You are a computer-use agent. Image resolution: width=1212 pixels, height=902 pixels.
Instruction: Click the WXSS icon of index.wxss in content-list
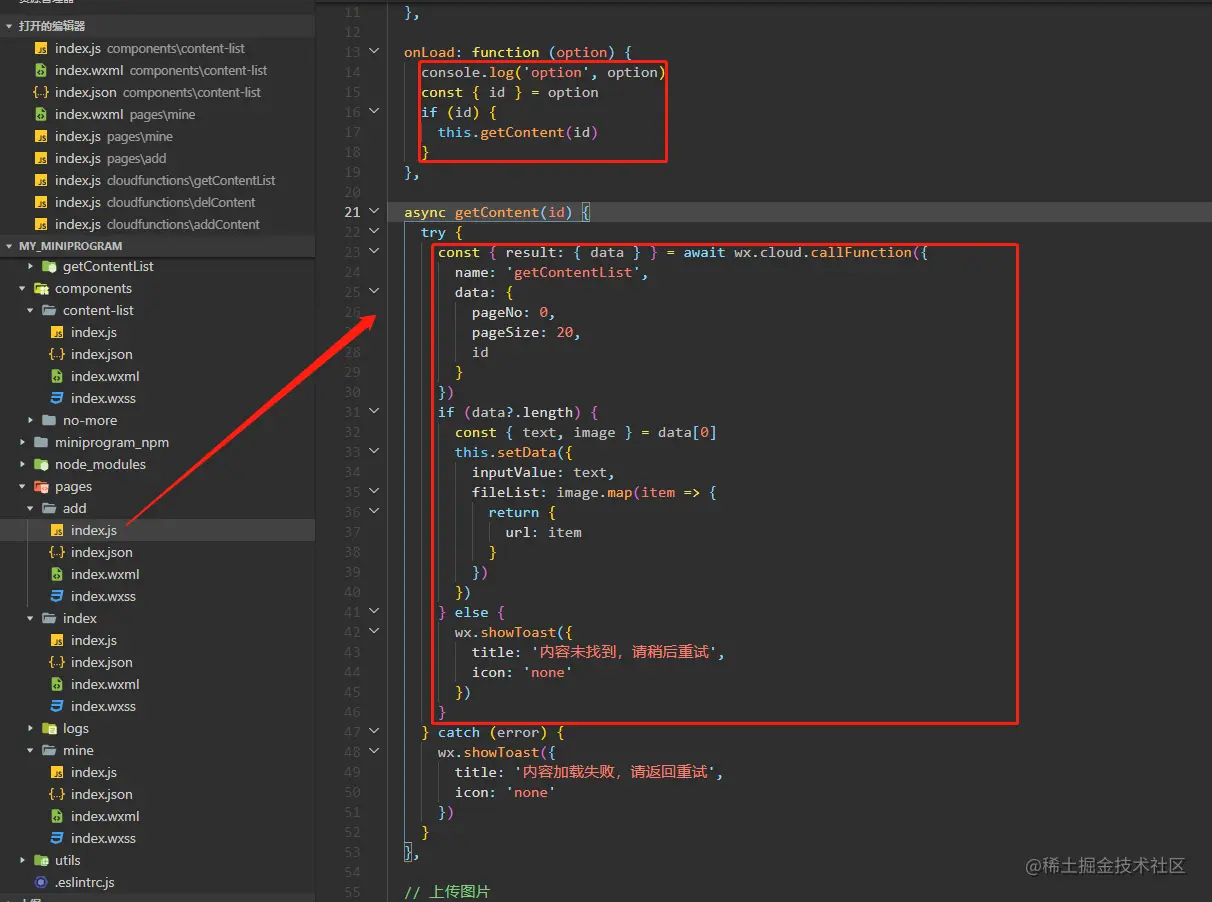(x=57, y=398)
